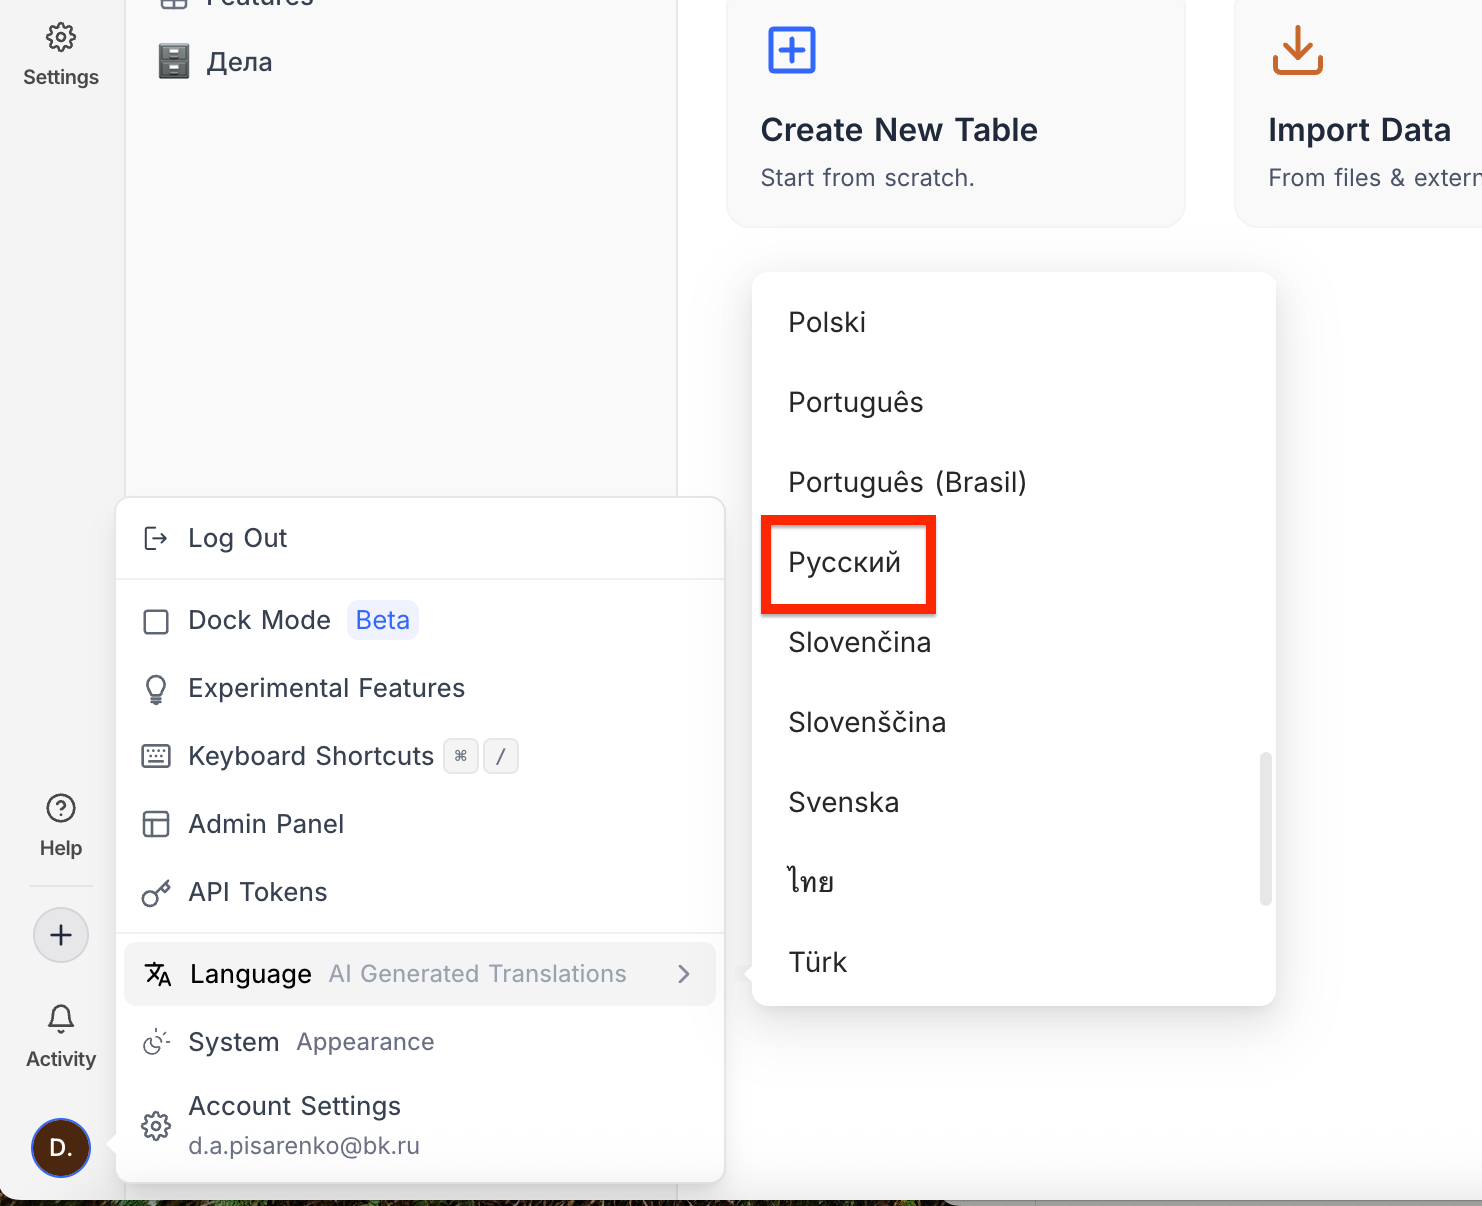Open Account Settings menu entry
Viewport: 1482px width, 1206px height.
[x=420, y=1126]
